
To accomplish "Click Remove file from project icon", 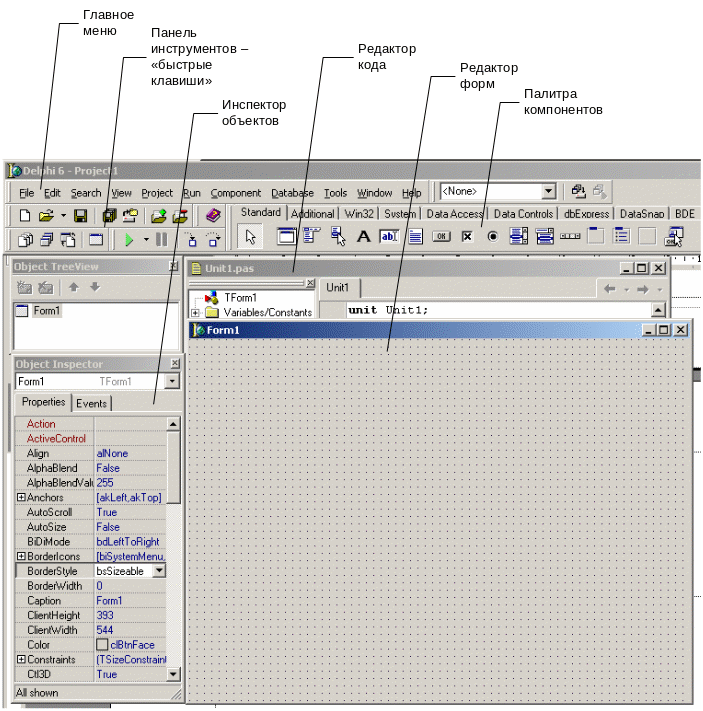I will [x=180, y=216].
